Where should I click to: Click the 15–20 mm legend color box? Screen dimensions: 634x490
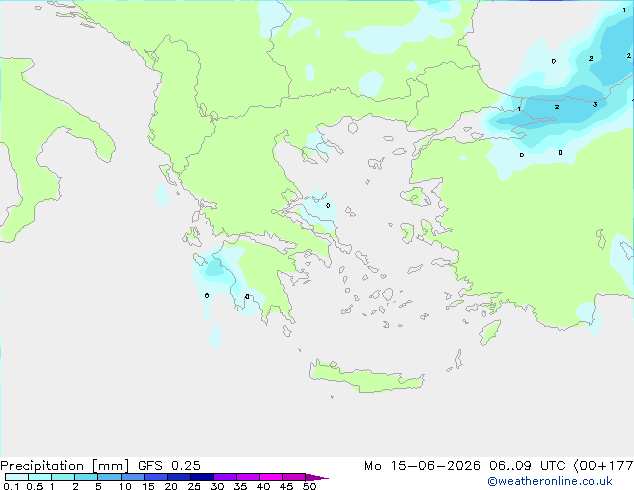pos(155,477)
